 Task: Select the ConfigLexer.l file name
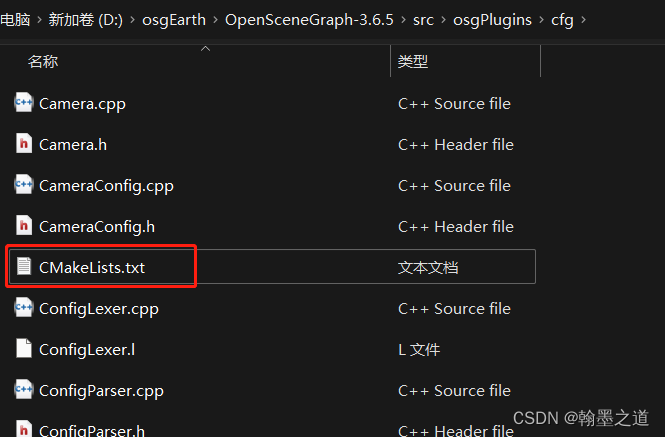[x=87, y=350]
